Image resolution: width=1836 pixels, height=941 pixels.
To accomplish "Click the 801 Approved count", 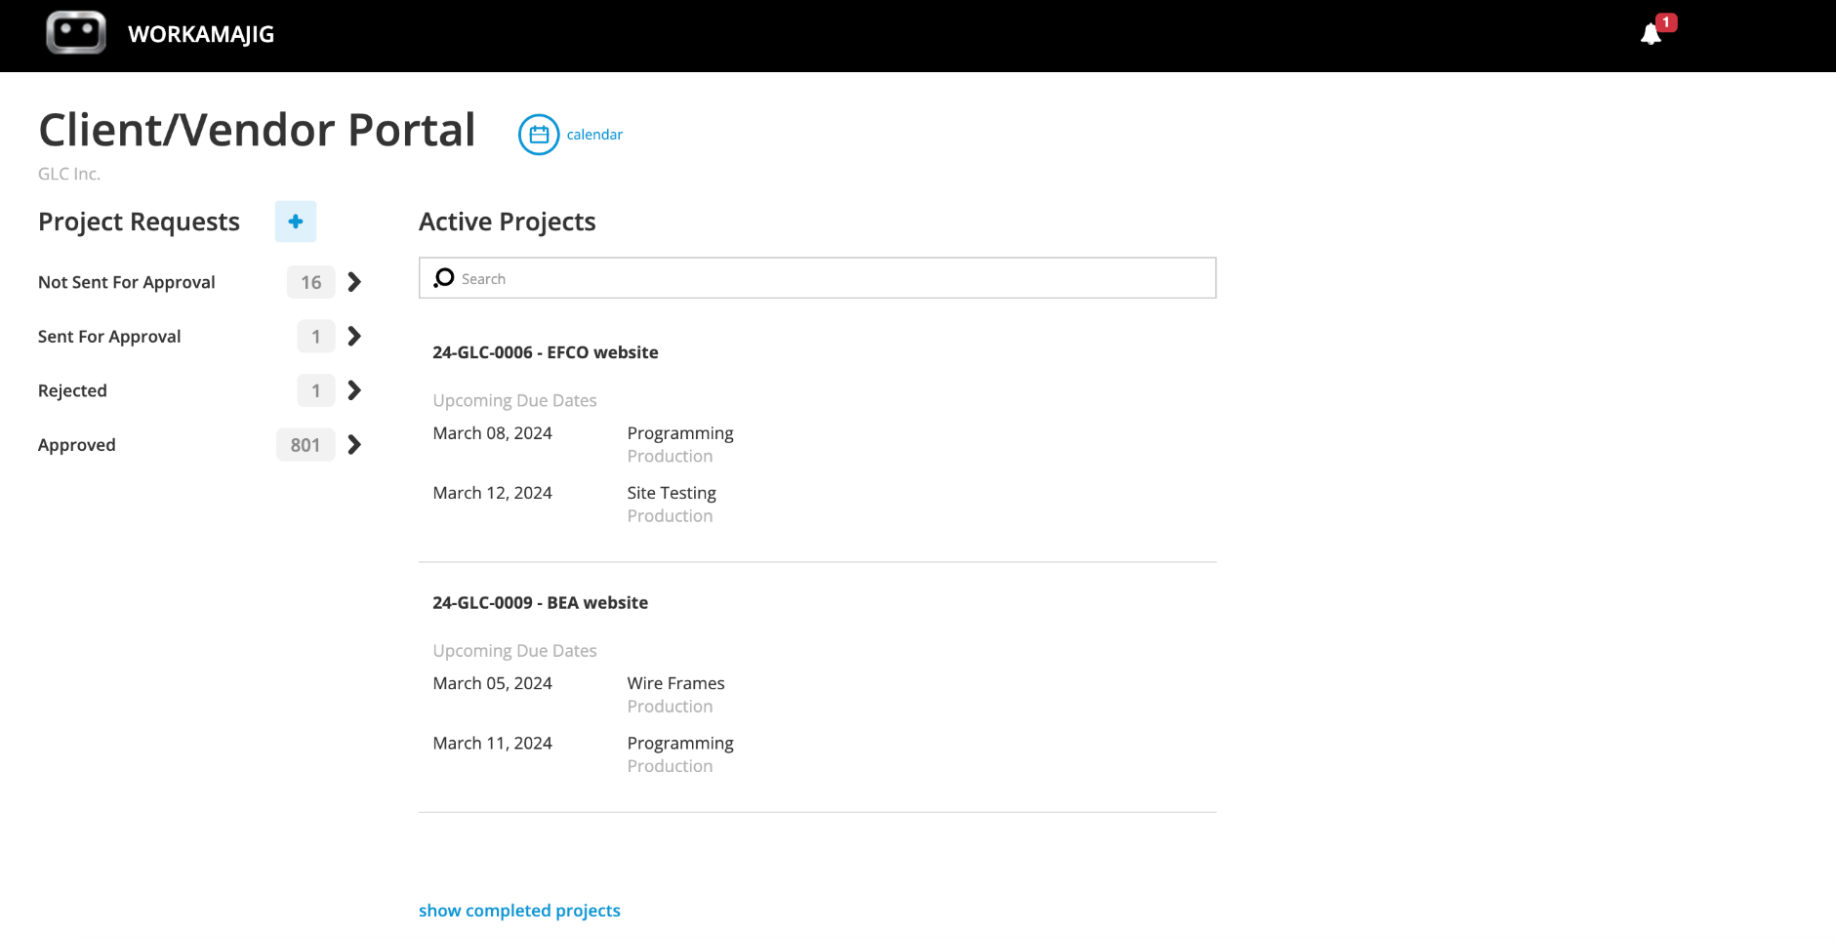I will pyautogui.click(x=305, y=444).
